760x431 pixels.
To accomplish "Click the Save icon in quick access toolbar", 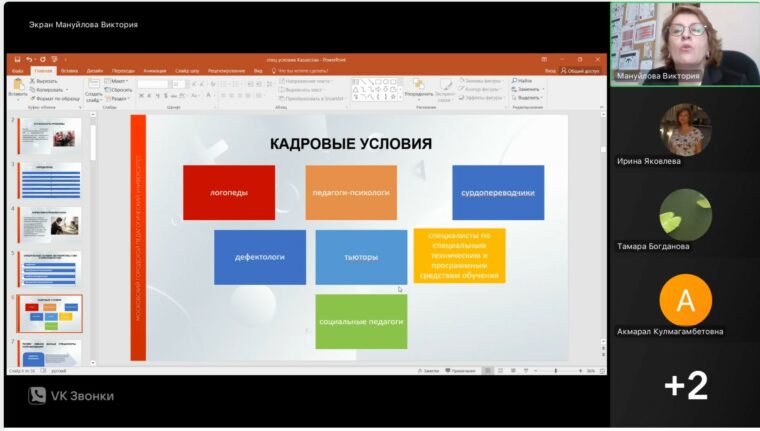I will point(17,60).
